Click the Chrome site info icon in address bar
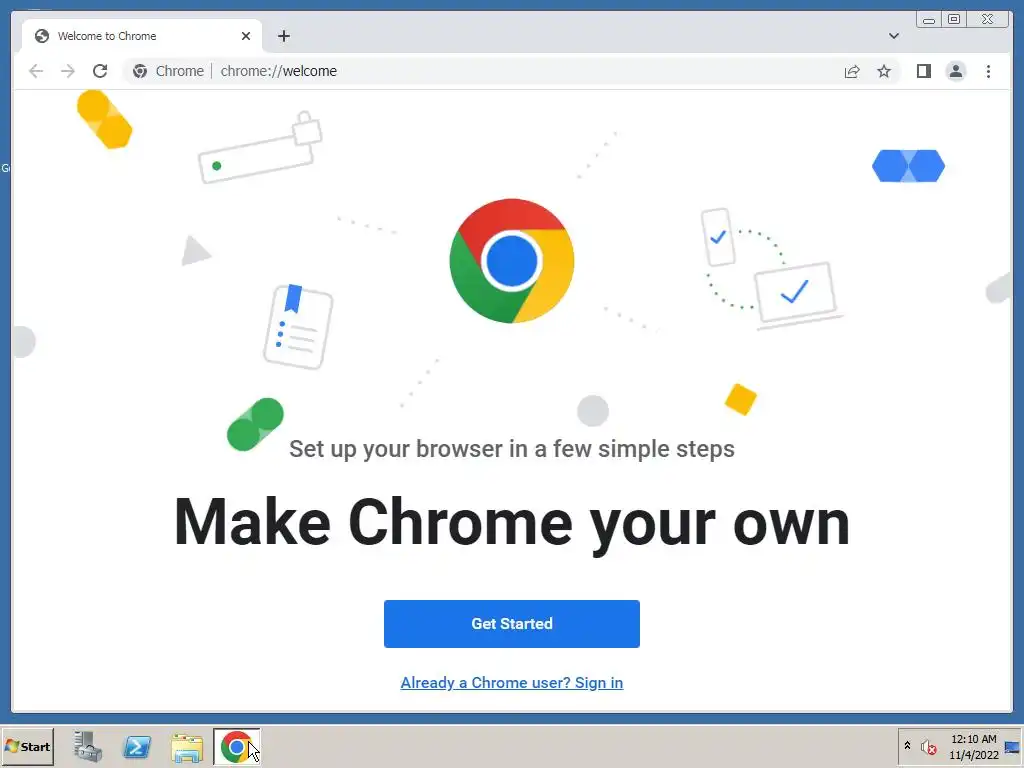Viewport: 1024px width, 768px height. [140, 71]
